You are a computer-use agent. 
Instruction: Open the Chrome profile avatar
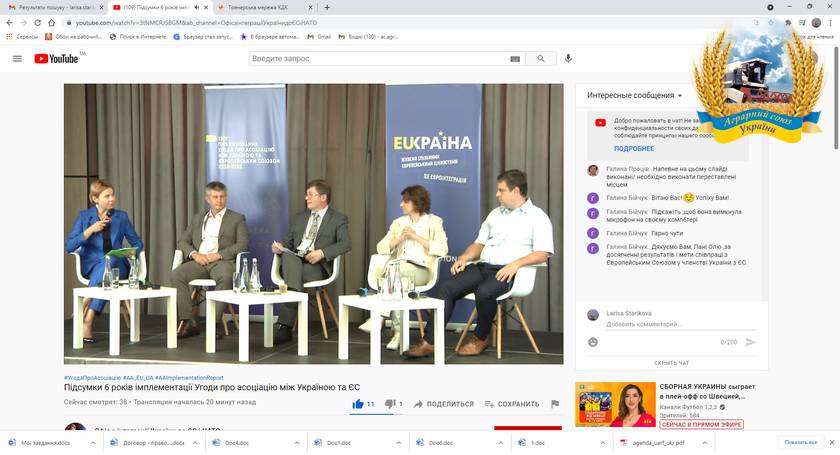[x=816, y=23]
